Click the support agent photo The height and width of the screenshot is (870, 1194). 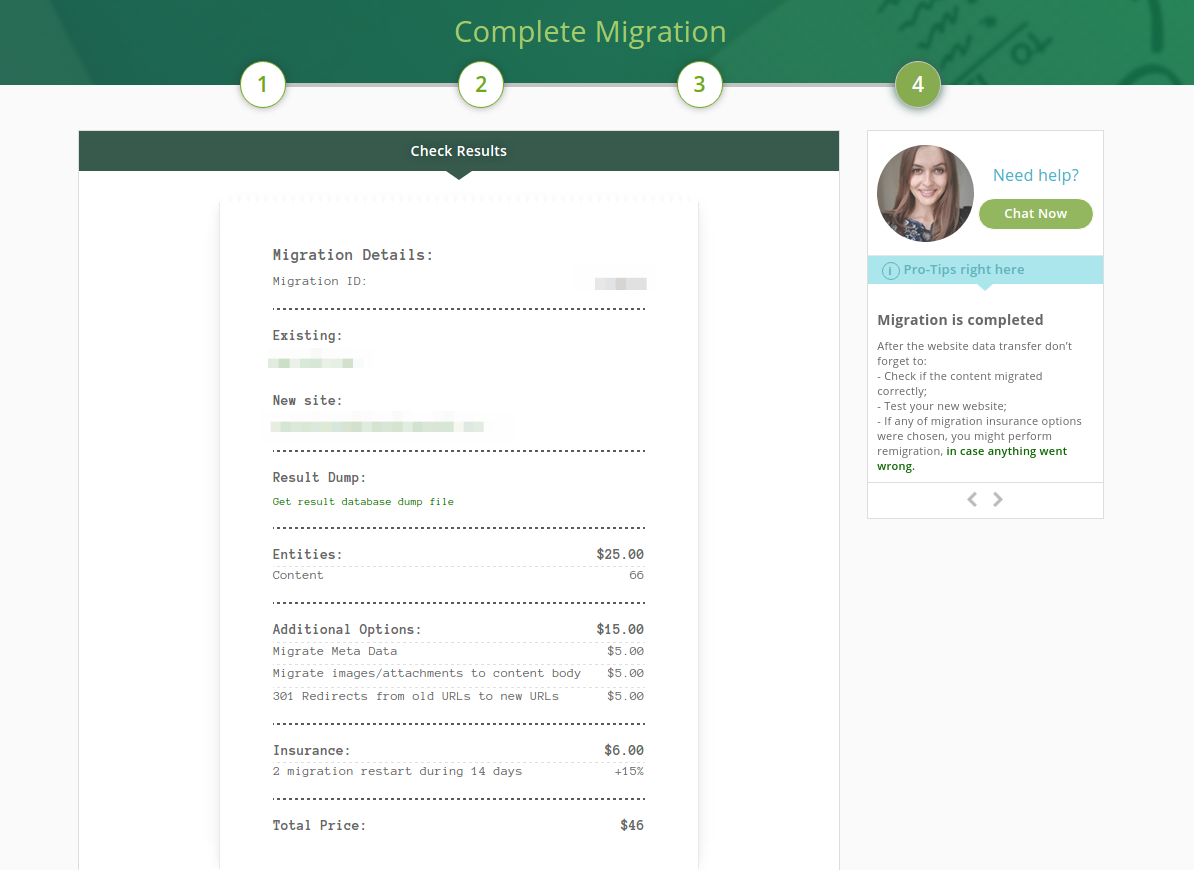point(925,193)
